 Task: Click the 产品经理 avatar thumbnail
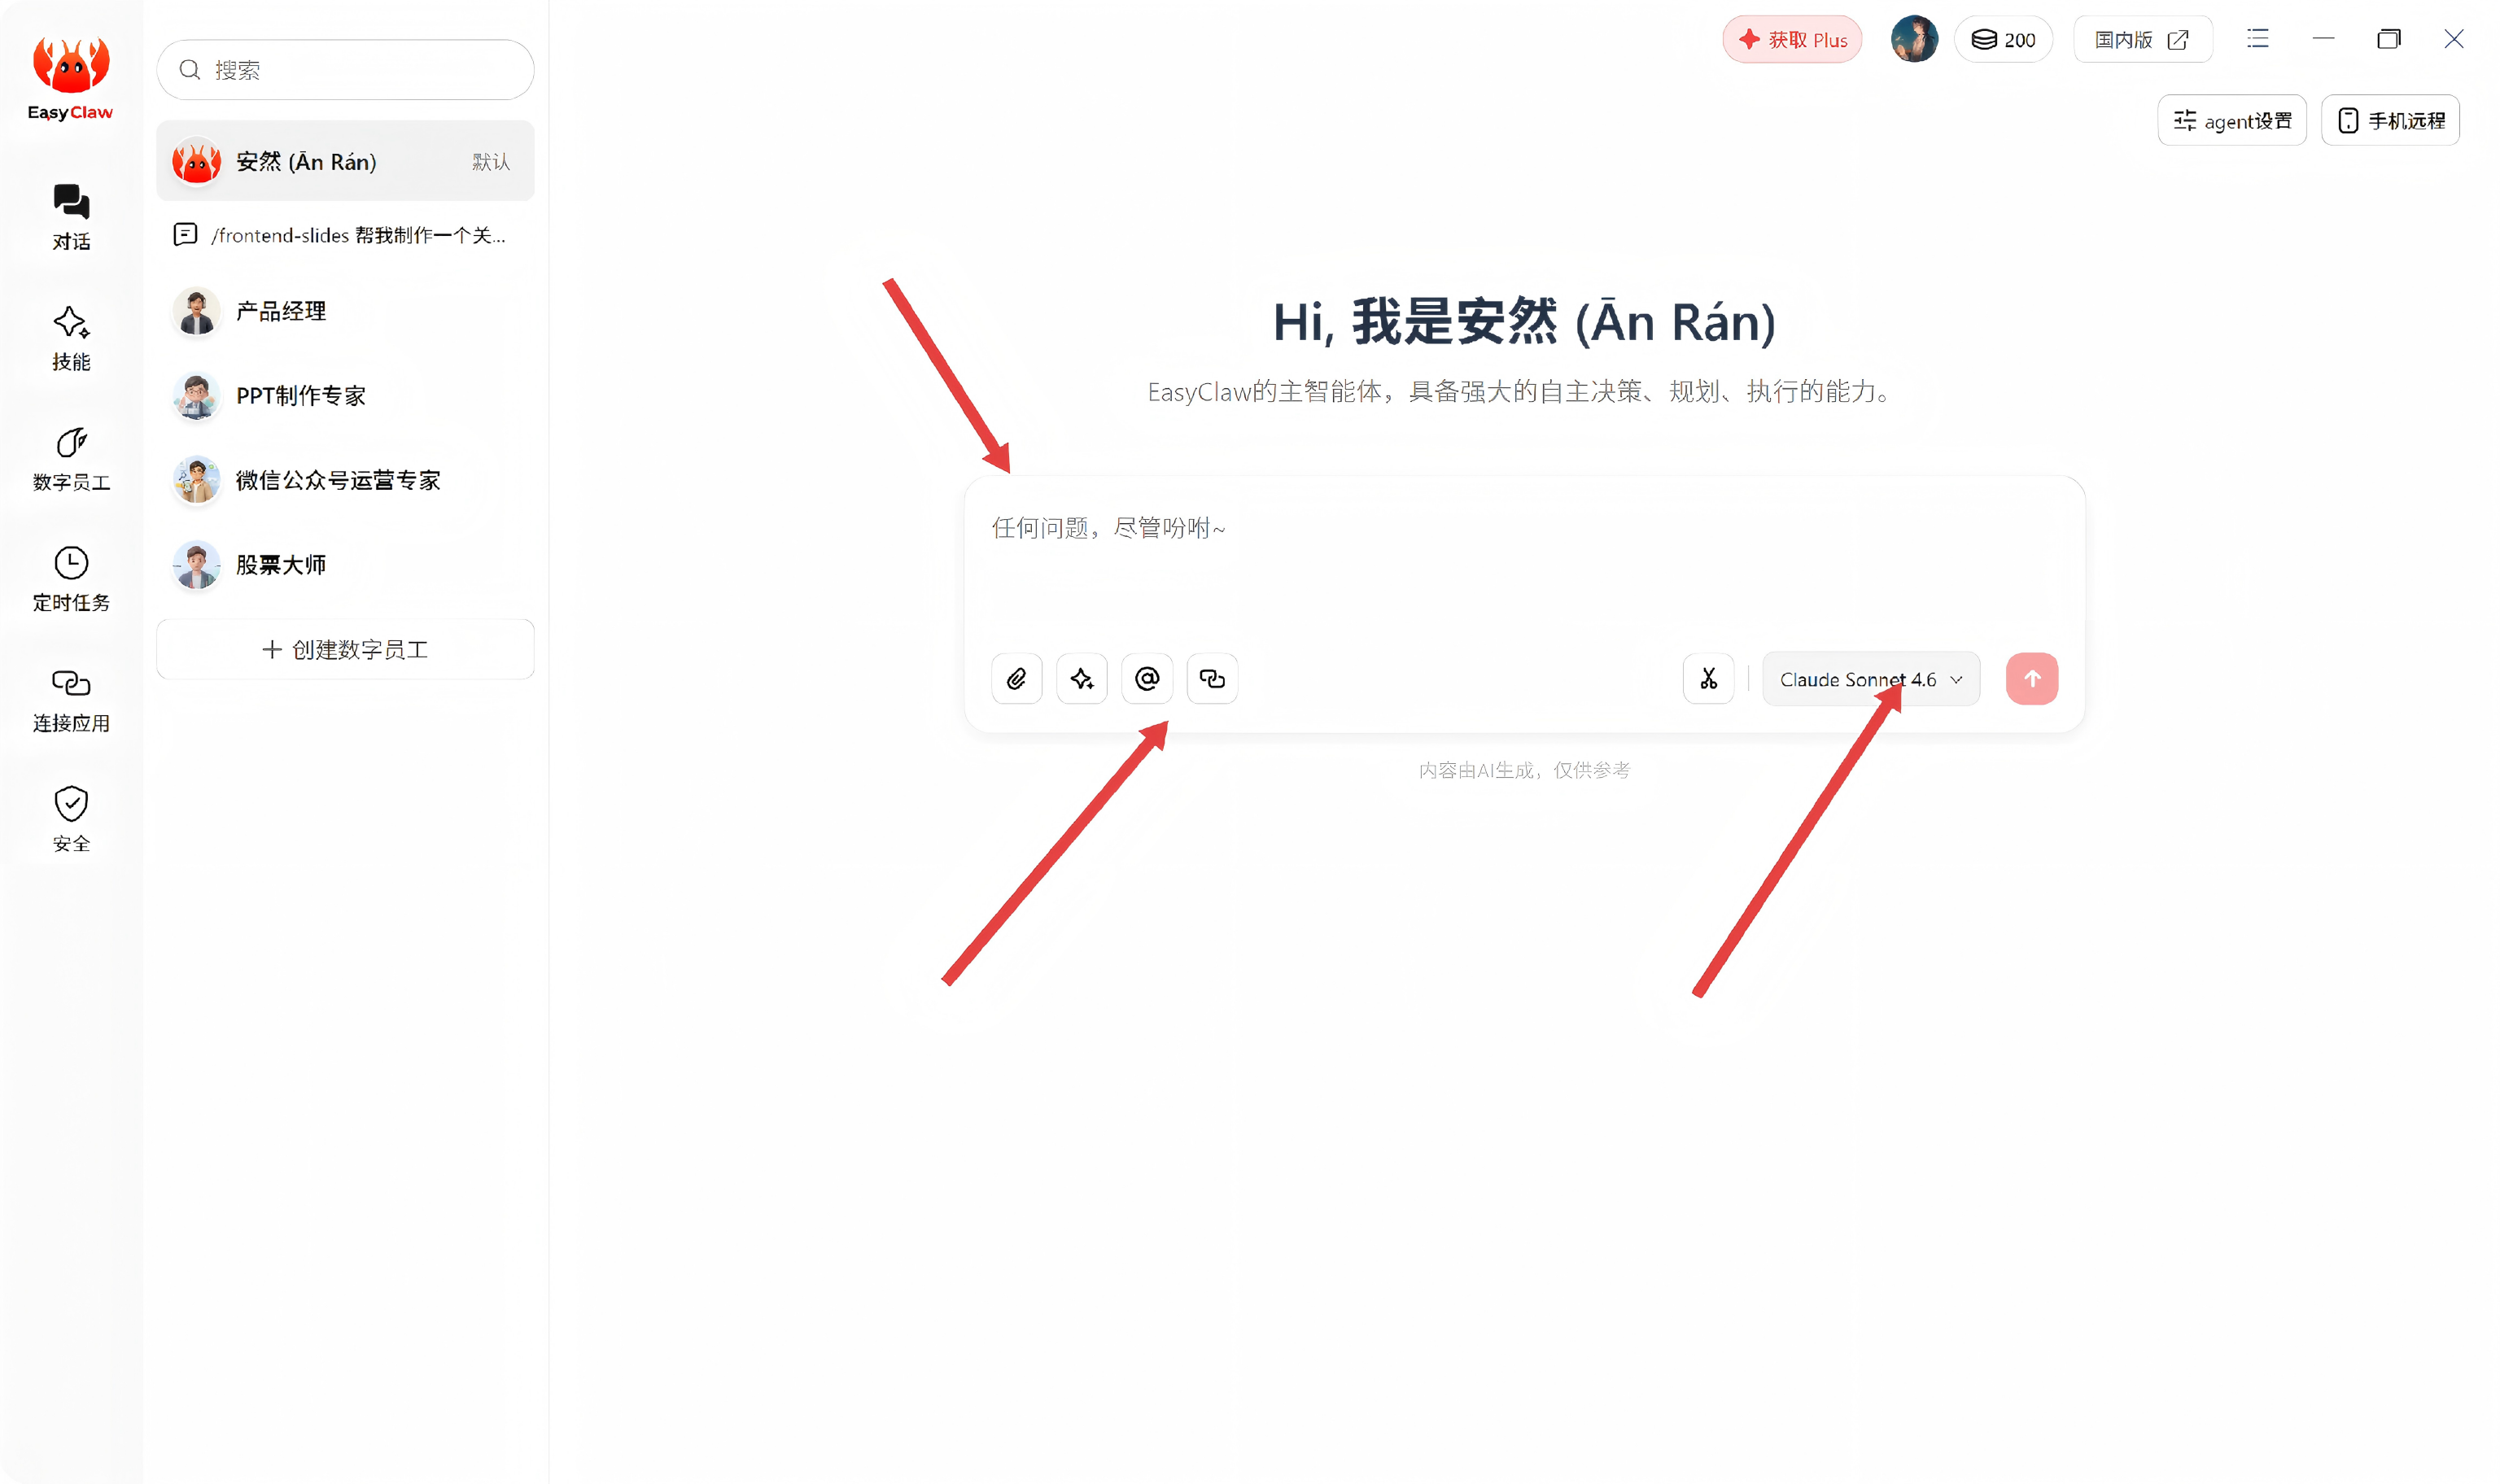[196, 311]
